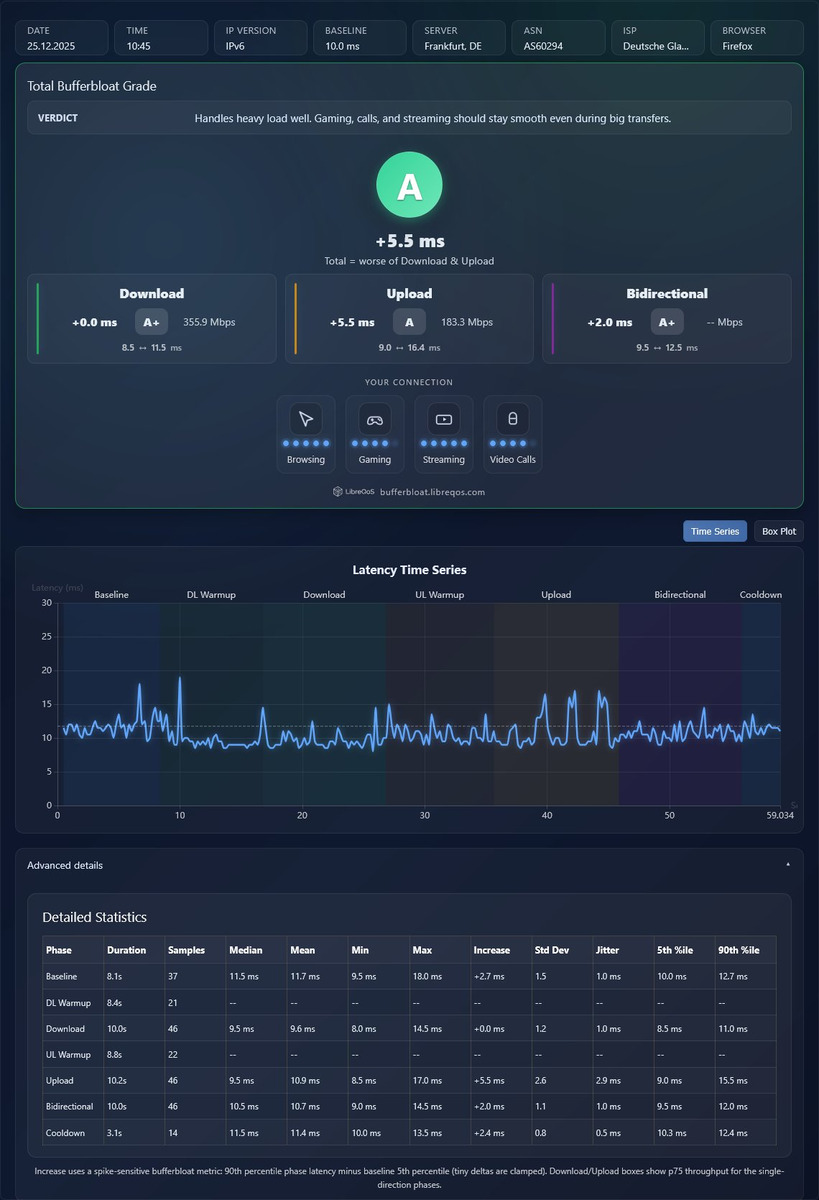This screenshot has width=819, height=1200.
Task: Click the Browsing cursor icon
Action: pos(306,419)
